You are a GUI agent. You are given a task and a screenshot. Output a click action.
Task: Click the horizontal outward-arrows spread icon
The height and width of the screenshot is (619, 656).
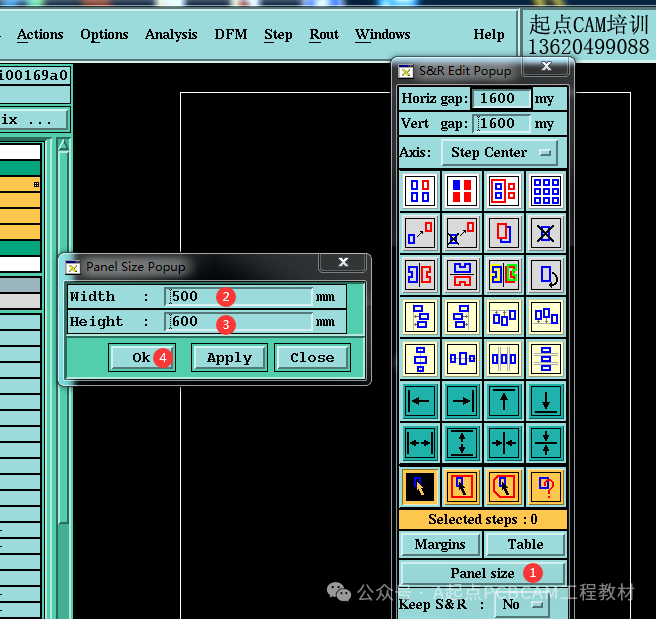(420, 443)
